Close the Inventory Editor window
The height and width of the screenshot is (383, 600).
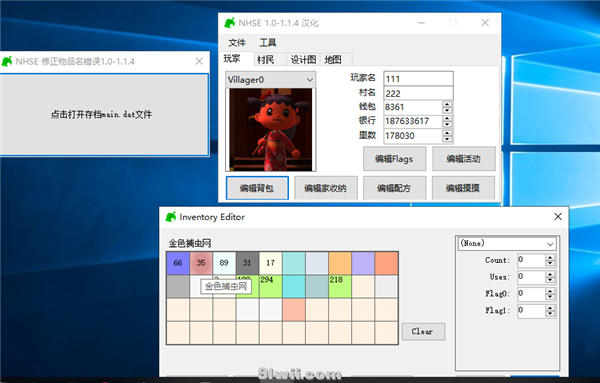click(558, 217)
